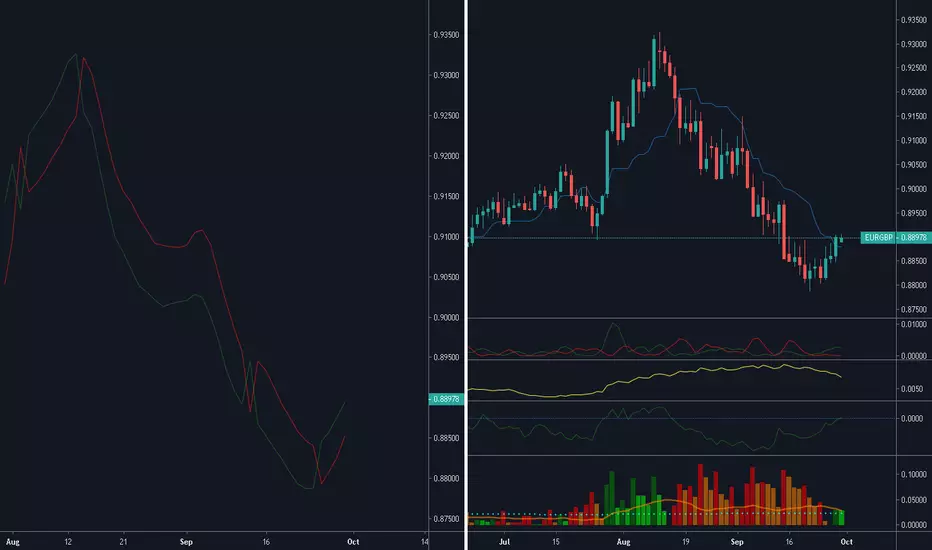This screenshot has width=932, height=550.
Task: Select 0.90000 on the left chart price axis
Action: [x=446, y=318]
